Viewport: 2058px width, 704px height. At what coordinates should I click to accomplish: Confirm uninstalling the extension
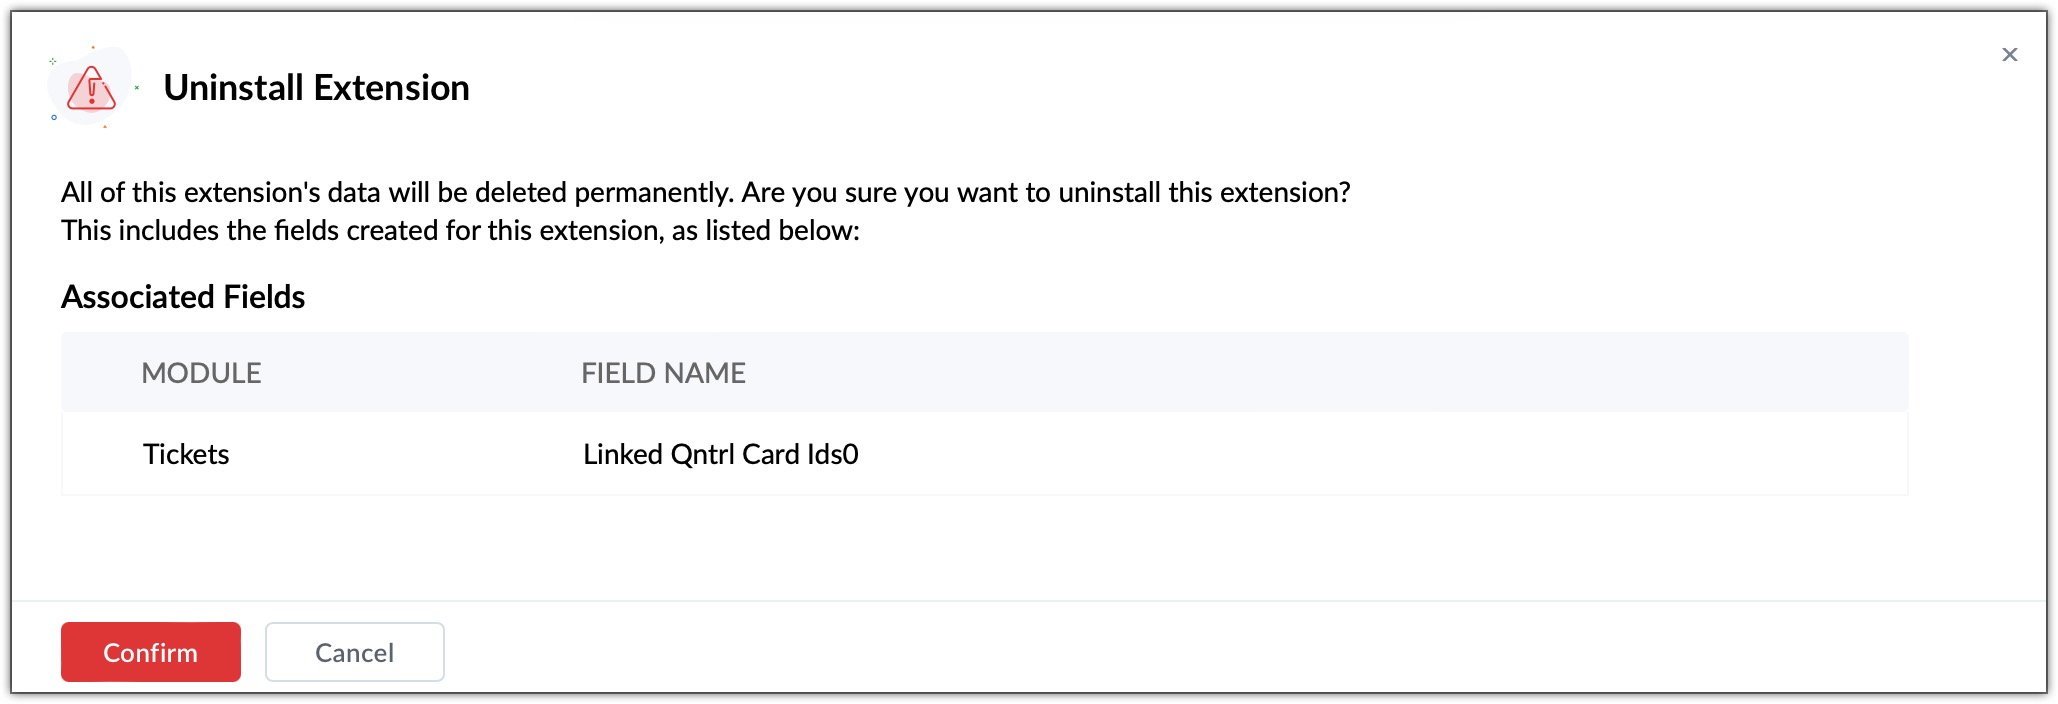[150, 652]
